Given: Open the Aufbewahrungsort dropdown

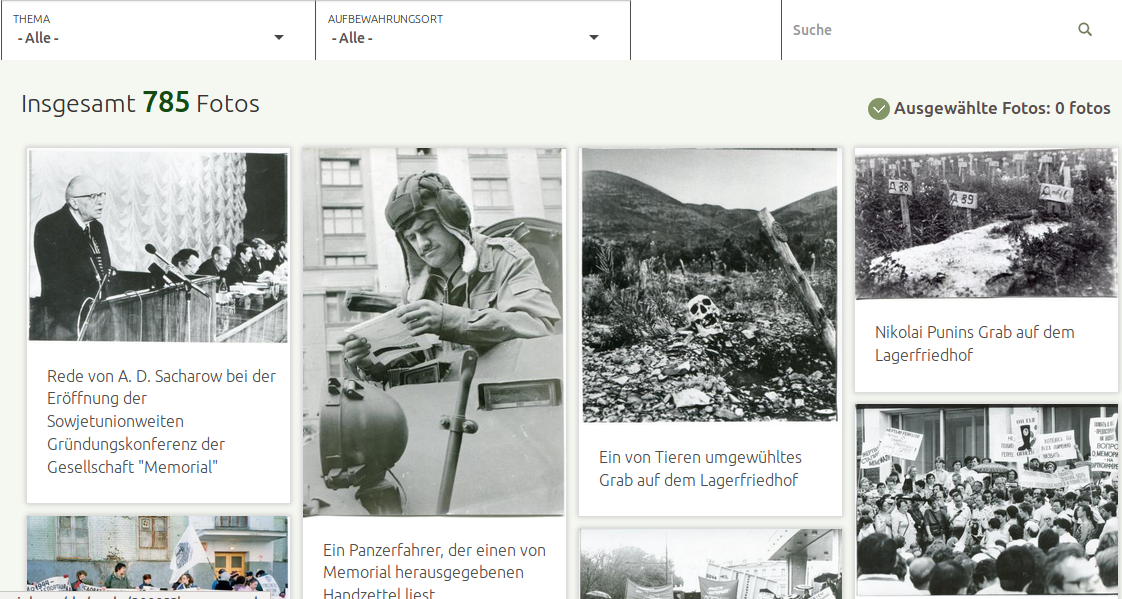Looking at the screenshot, I should pyautogui.click(x=473, y=30).
